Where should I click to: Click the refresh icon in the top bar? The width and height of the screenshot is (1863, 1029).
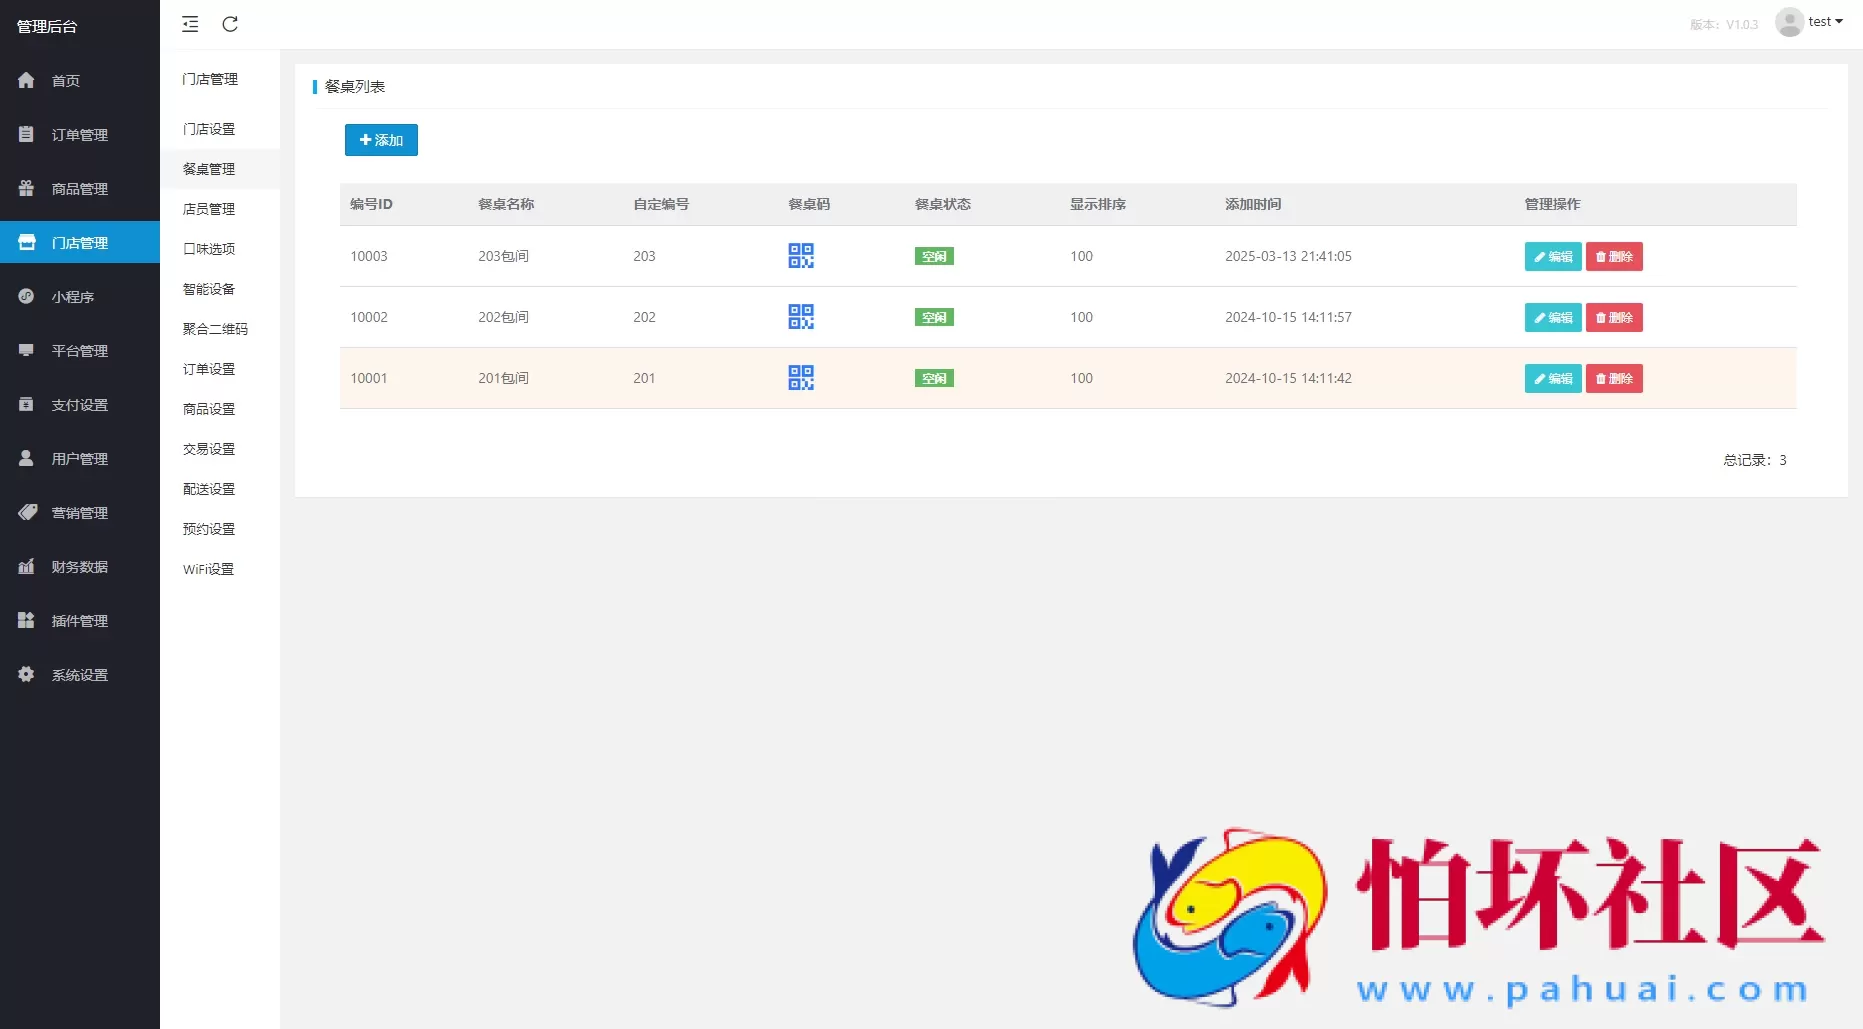pyautogui.click(x=230, y=24)
